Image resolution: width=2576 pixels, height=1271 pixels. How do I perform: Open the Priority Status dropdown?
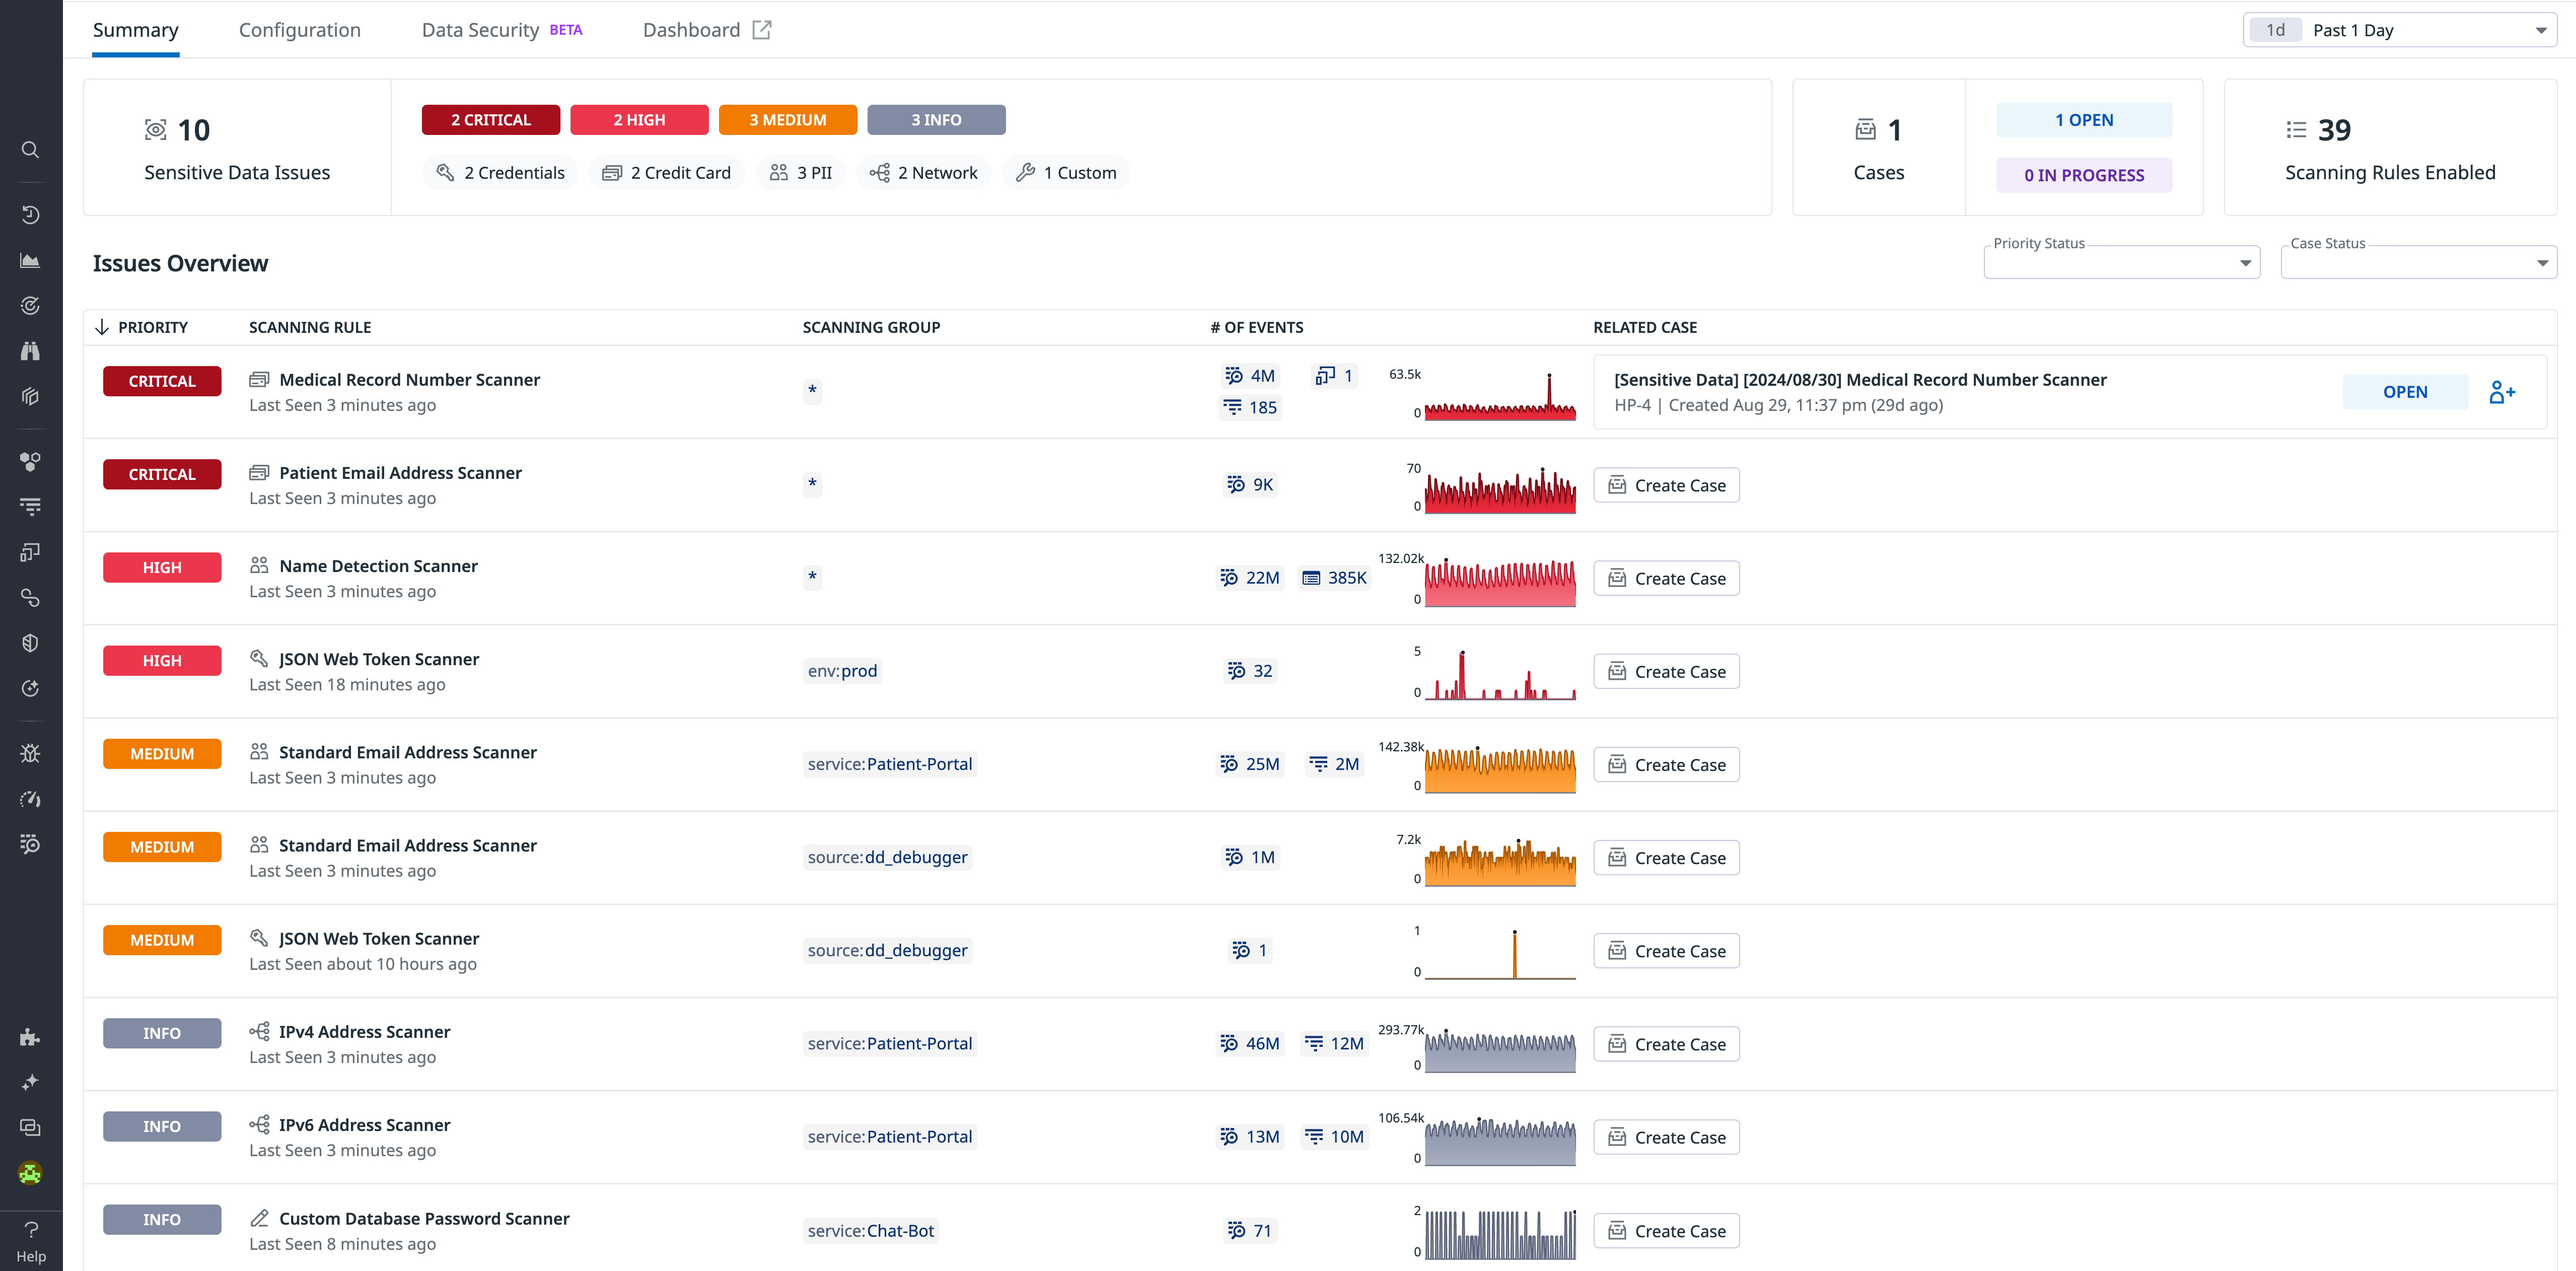(2121, 262)
